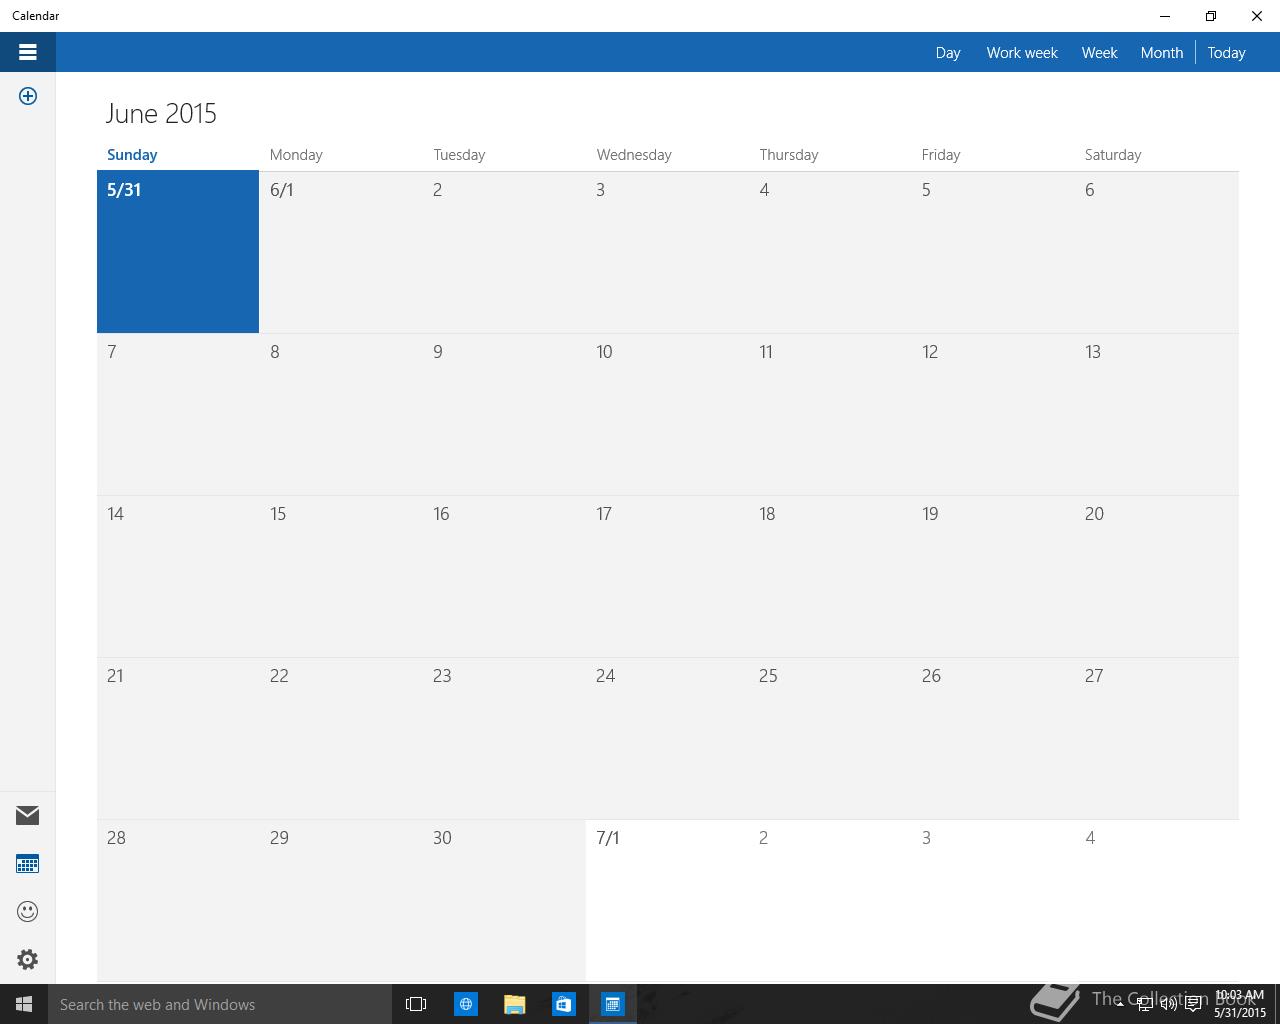Screen dimensions: 1280x1024
Task: Select Tuesday June 16 cell
Action: (504, 576)
